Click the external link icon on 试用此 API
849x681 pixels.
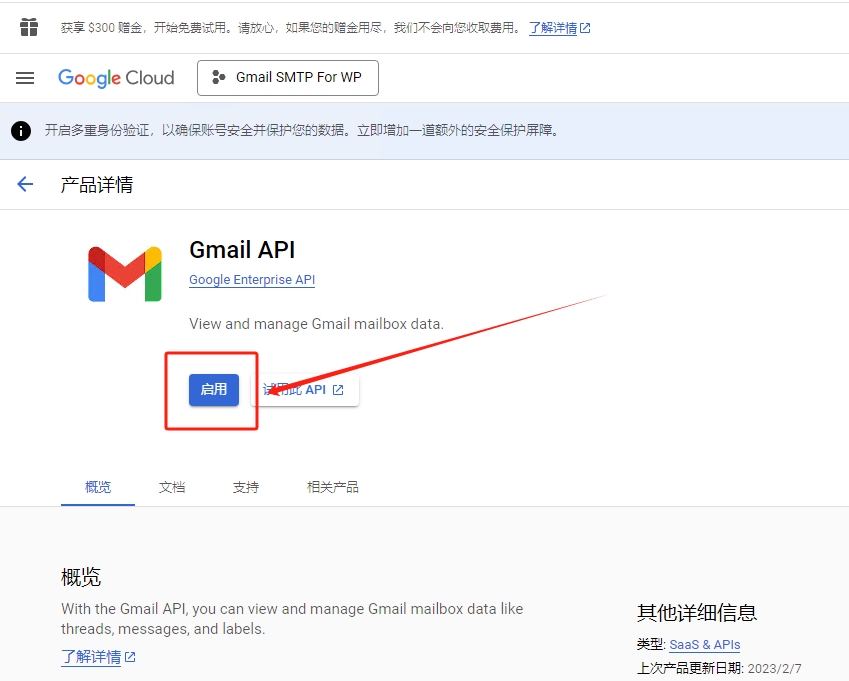click(x=338, y=390)
